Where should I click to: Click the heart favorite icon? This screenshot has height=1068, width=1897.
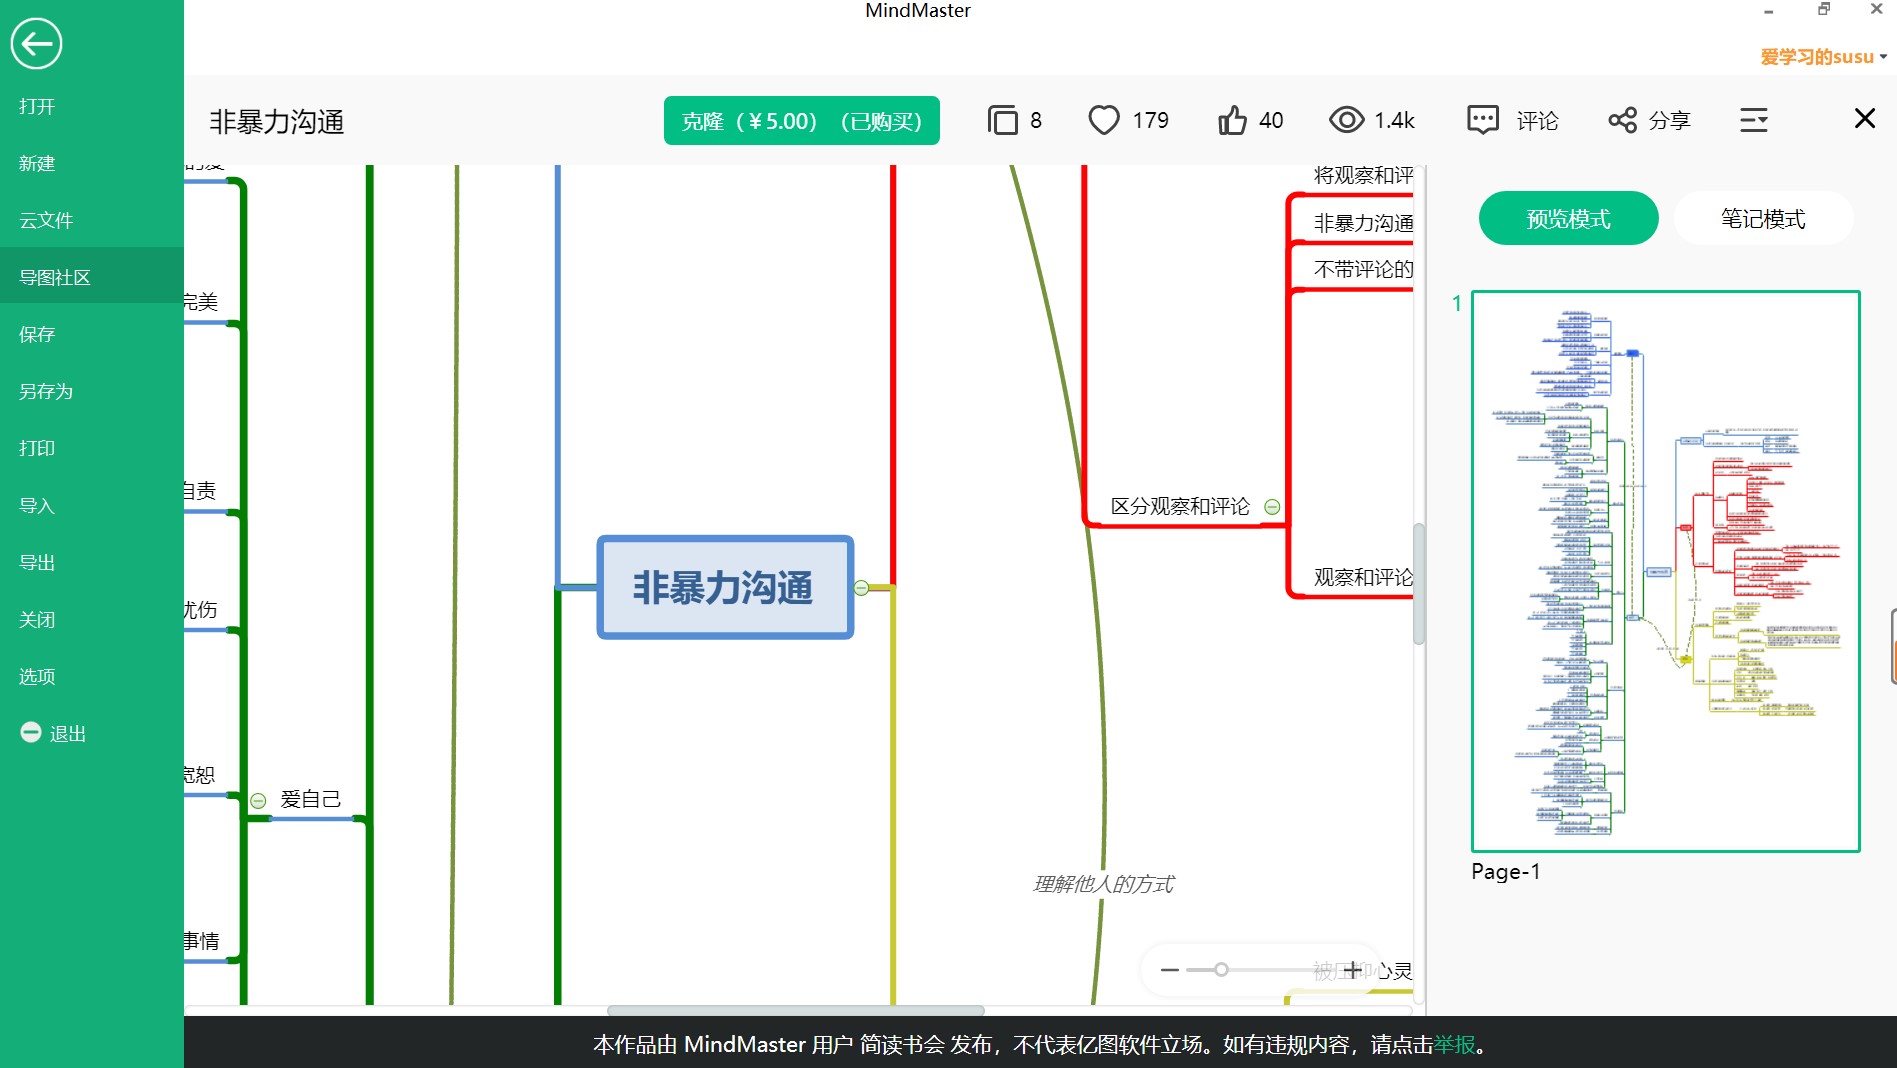[x=1104, y=120]
